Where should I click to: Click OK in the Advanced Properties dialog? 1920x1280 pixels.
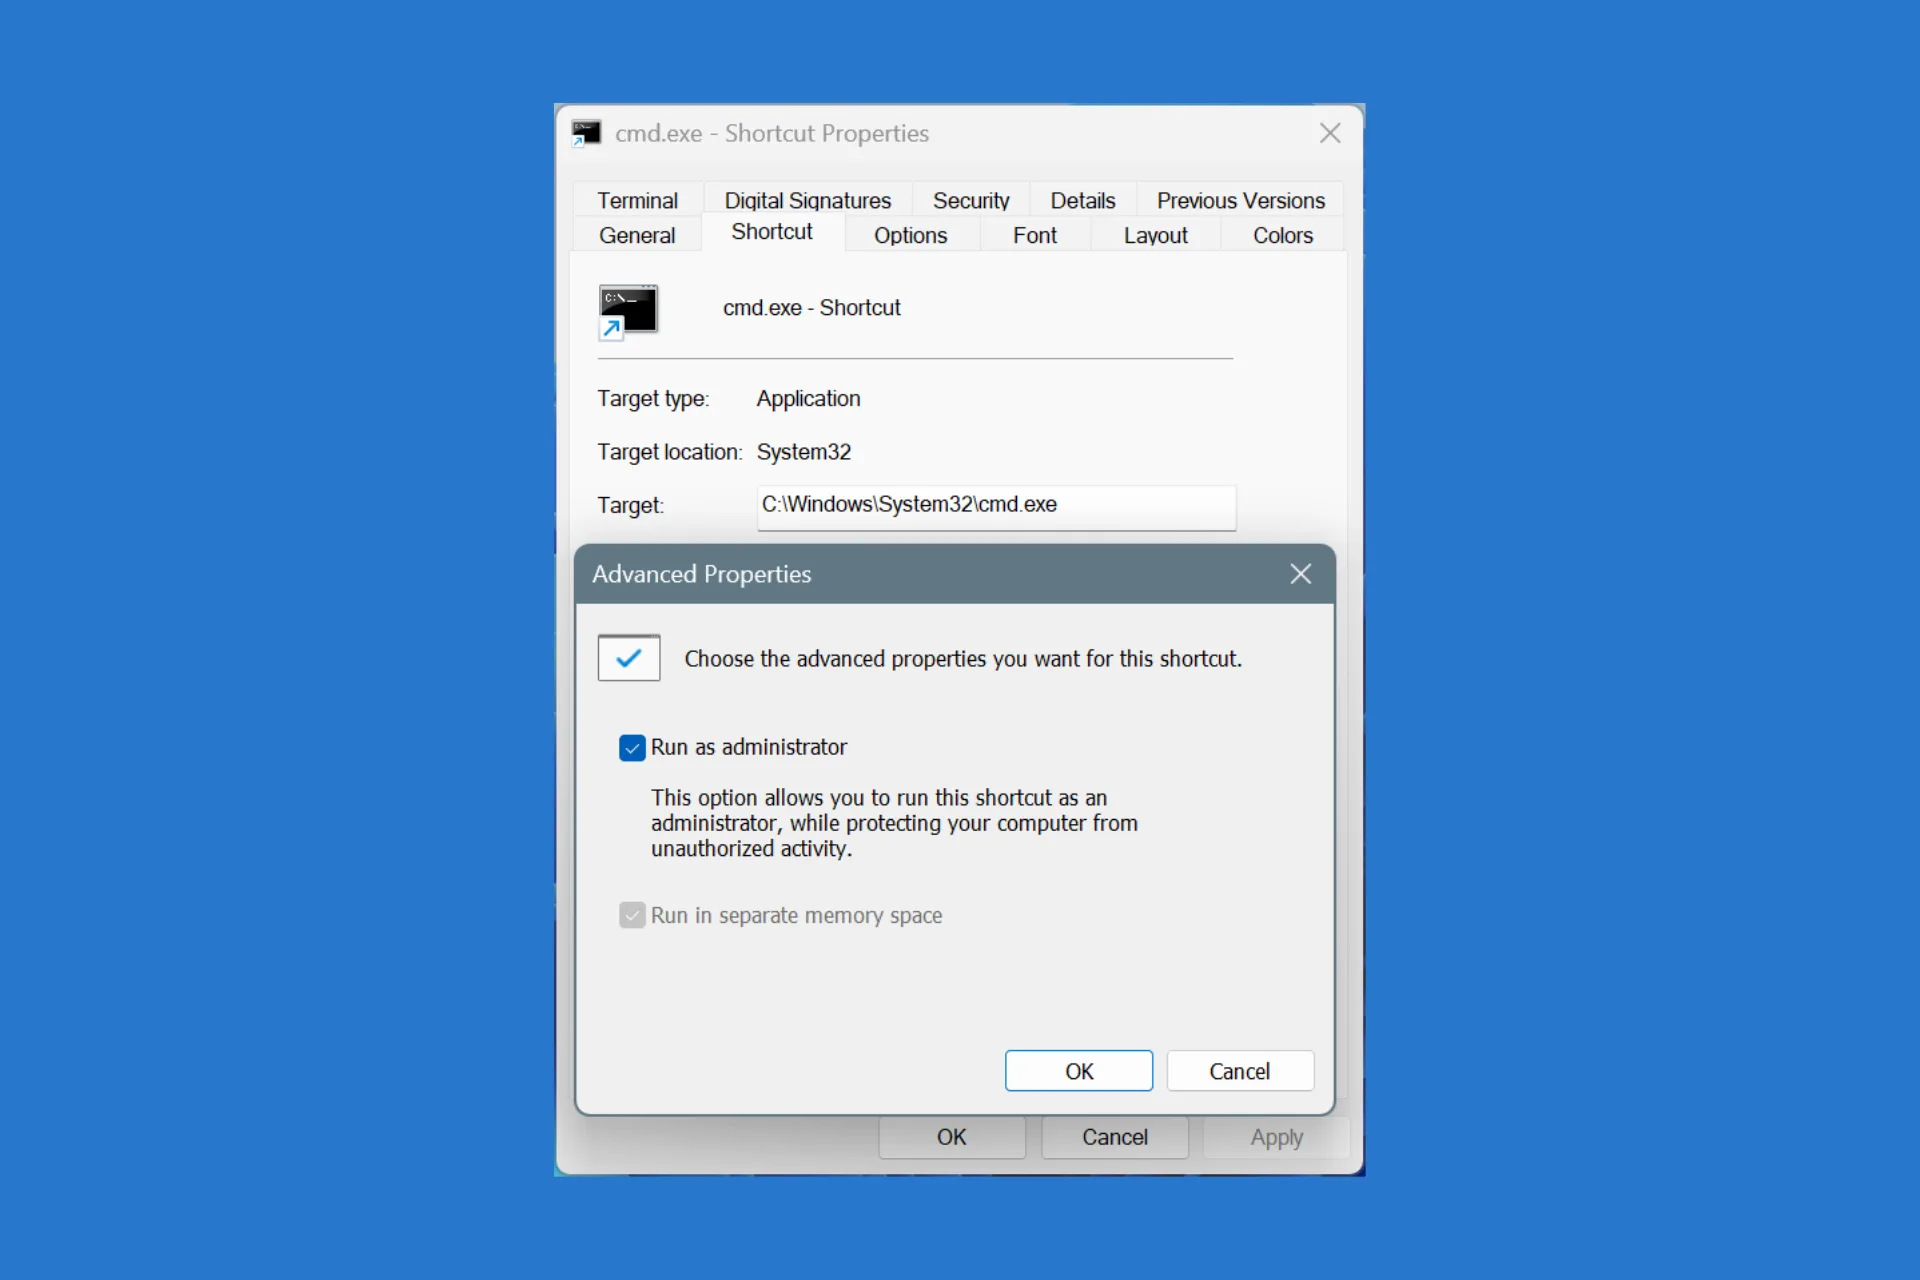1078,1070
